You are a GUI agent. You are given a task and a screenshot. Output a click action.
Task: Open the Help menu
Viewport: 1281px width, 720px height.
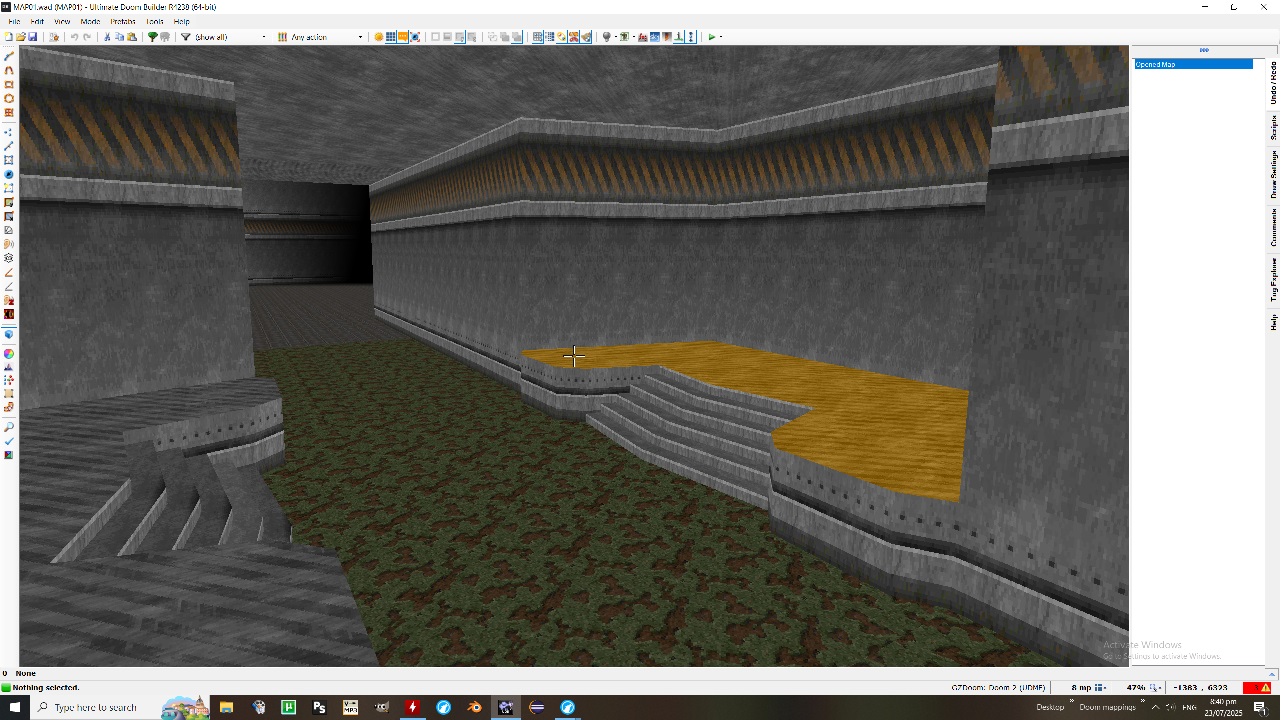pyautogui.click(x=182, y=21)
